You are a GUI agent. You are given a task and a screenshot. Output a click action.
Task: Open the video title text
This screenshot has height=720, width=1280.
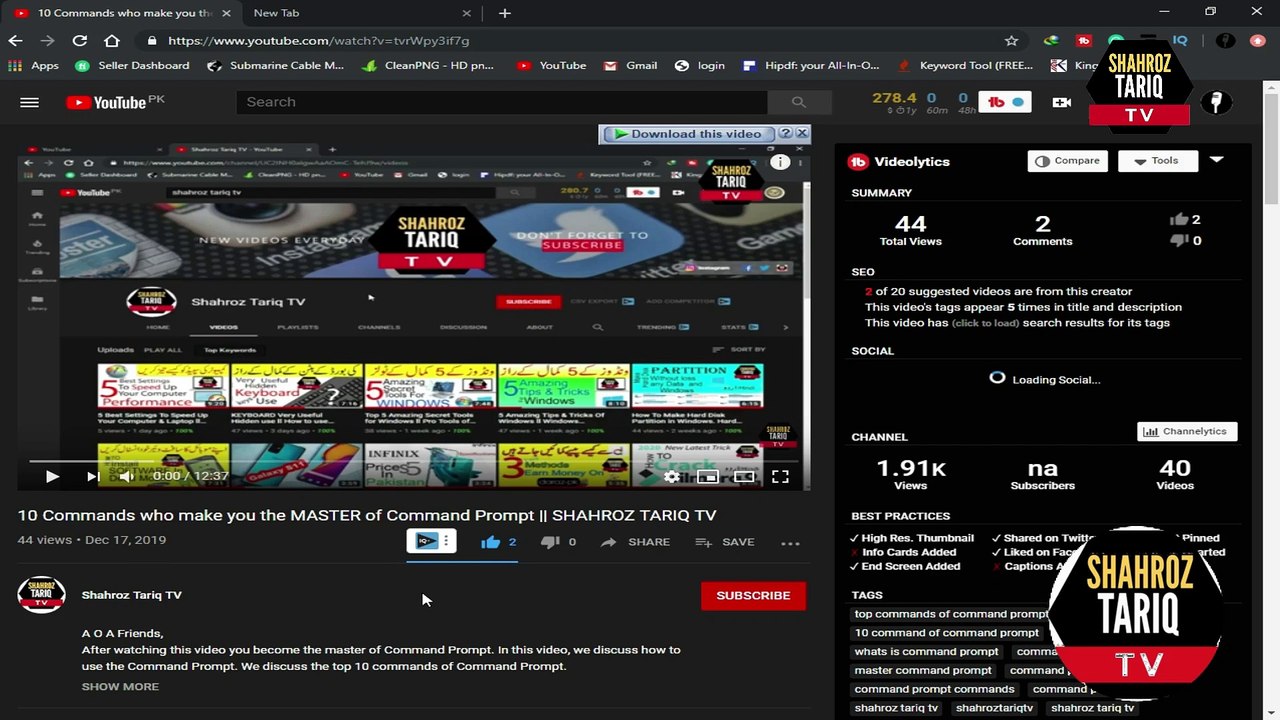[367, 515]
